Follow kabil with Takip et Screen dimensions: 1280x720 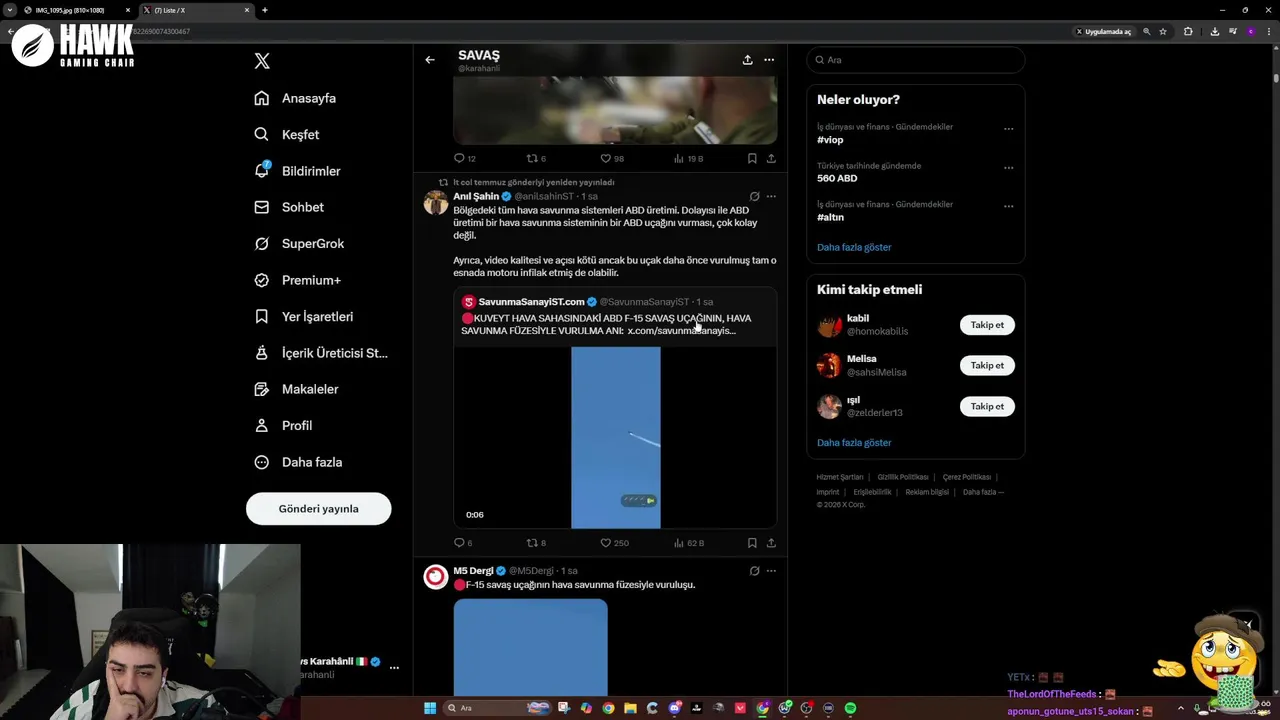[x=987, y=325]
